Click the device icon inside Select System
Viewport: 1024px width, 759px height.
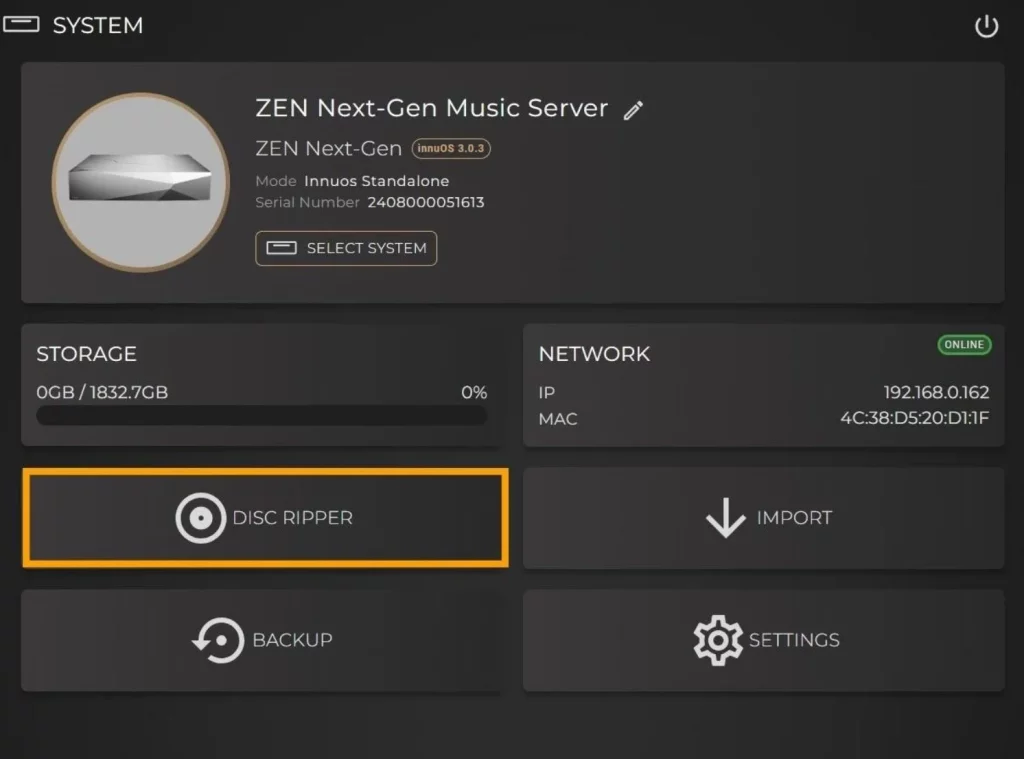(281, 248)
